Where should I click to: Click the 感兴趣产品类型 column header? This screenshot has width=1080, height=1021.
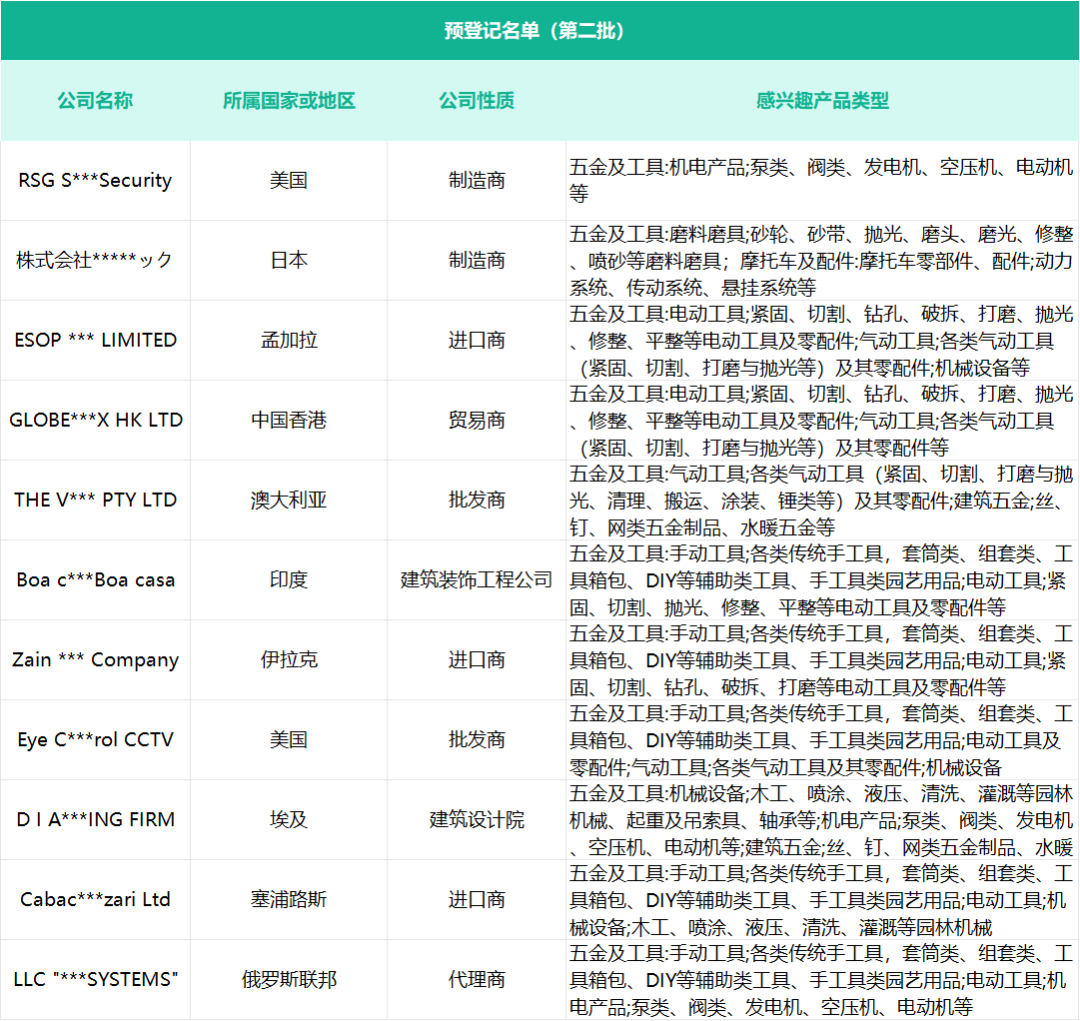[x=820, y=100]
